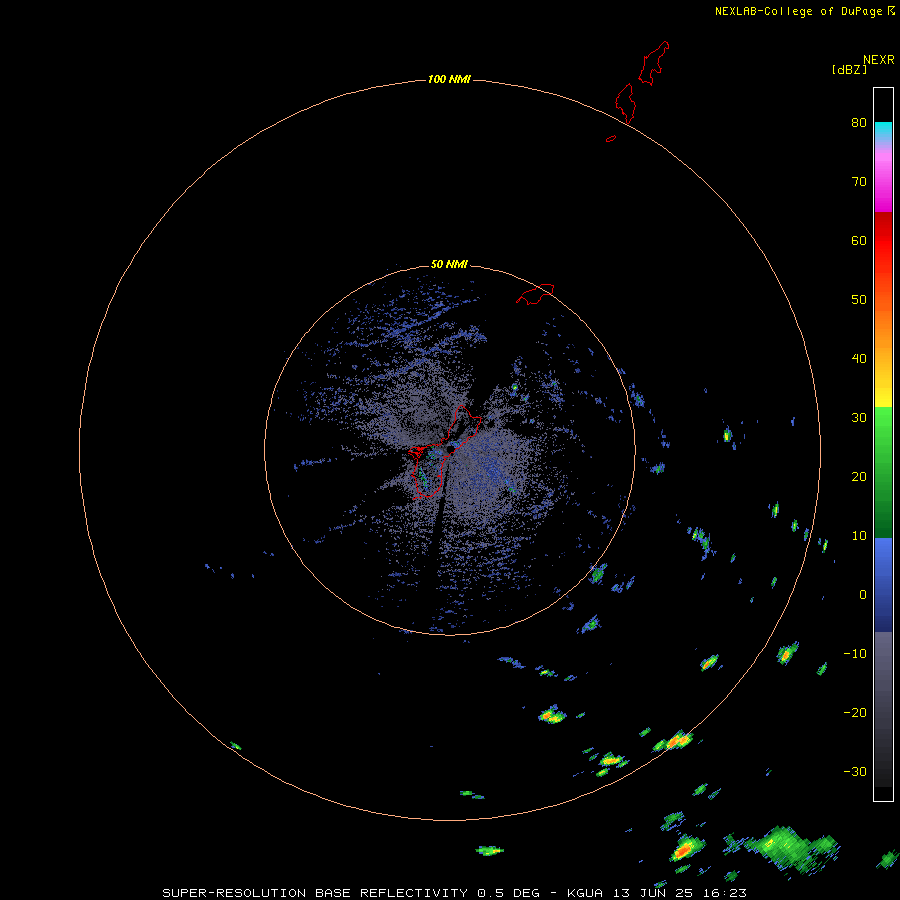Click the -10 dBZ scale value
The image size is (900, 900).
click(x=855, y=653)
